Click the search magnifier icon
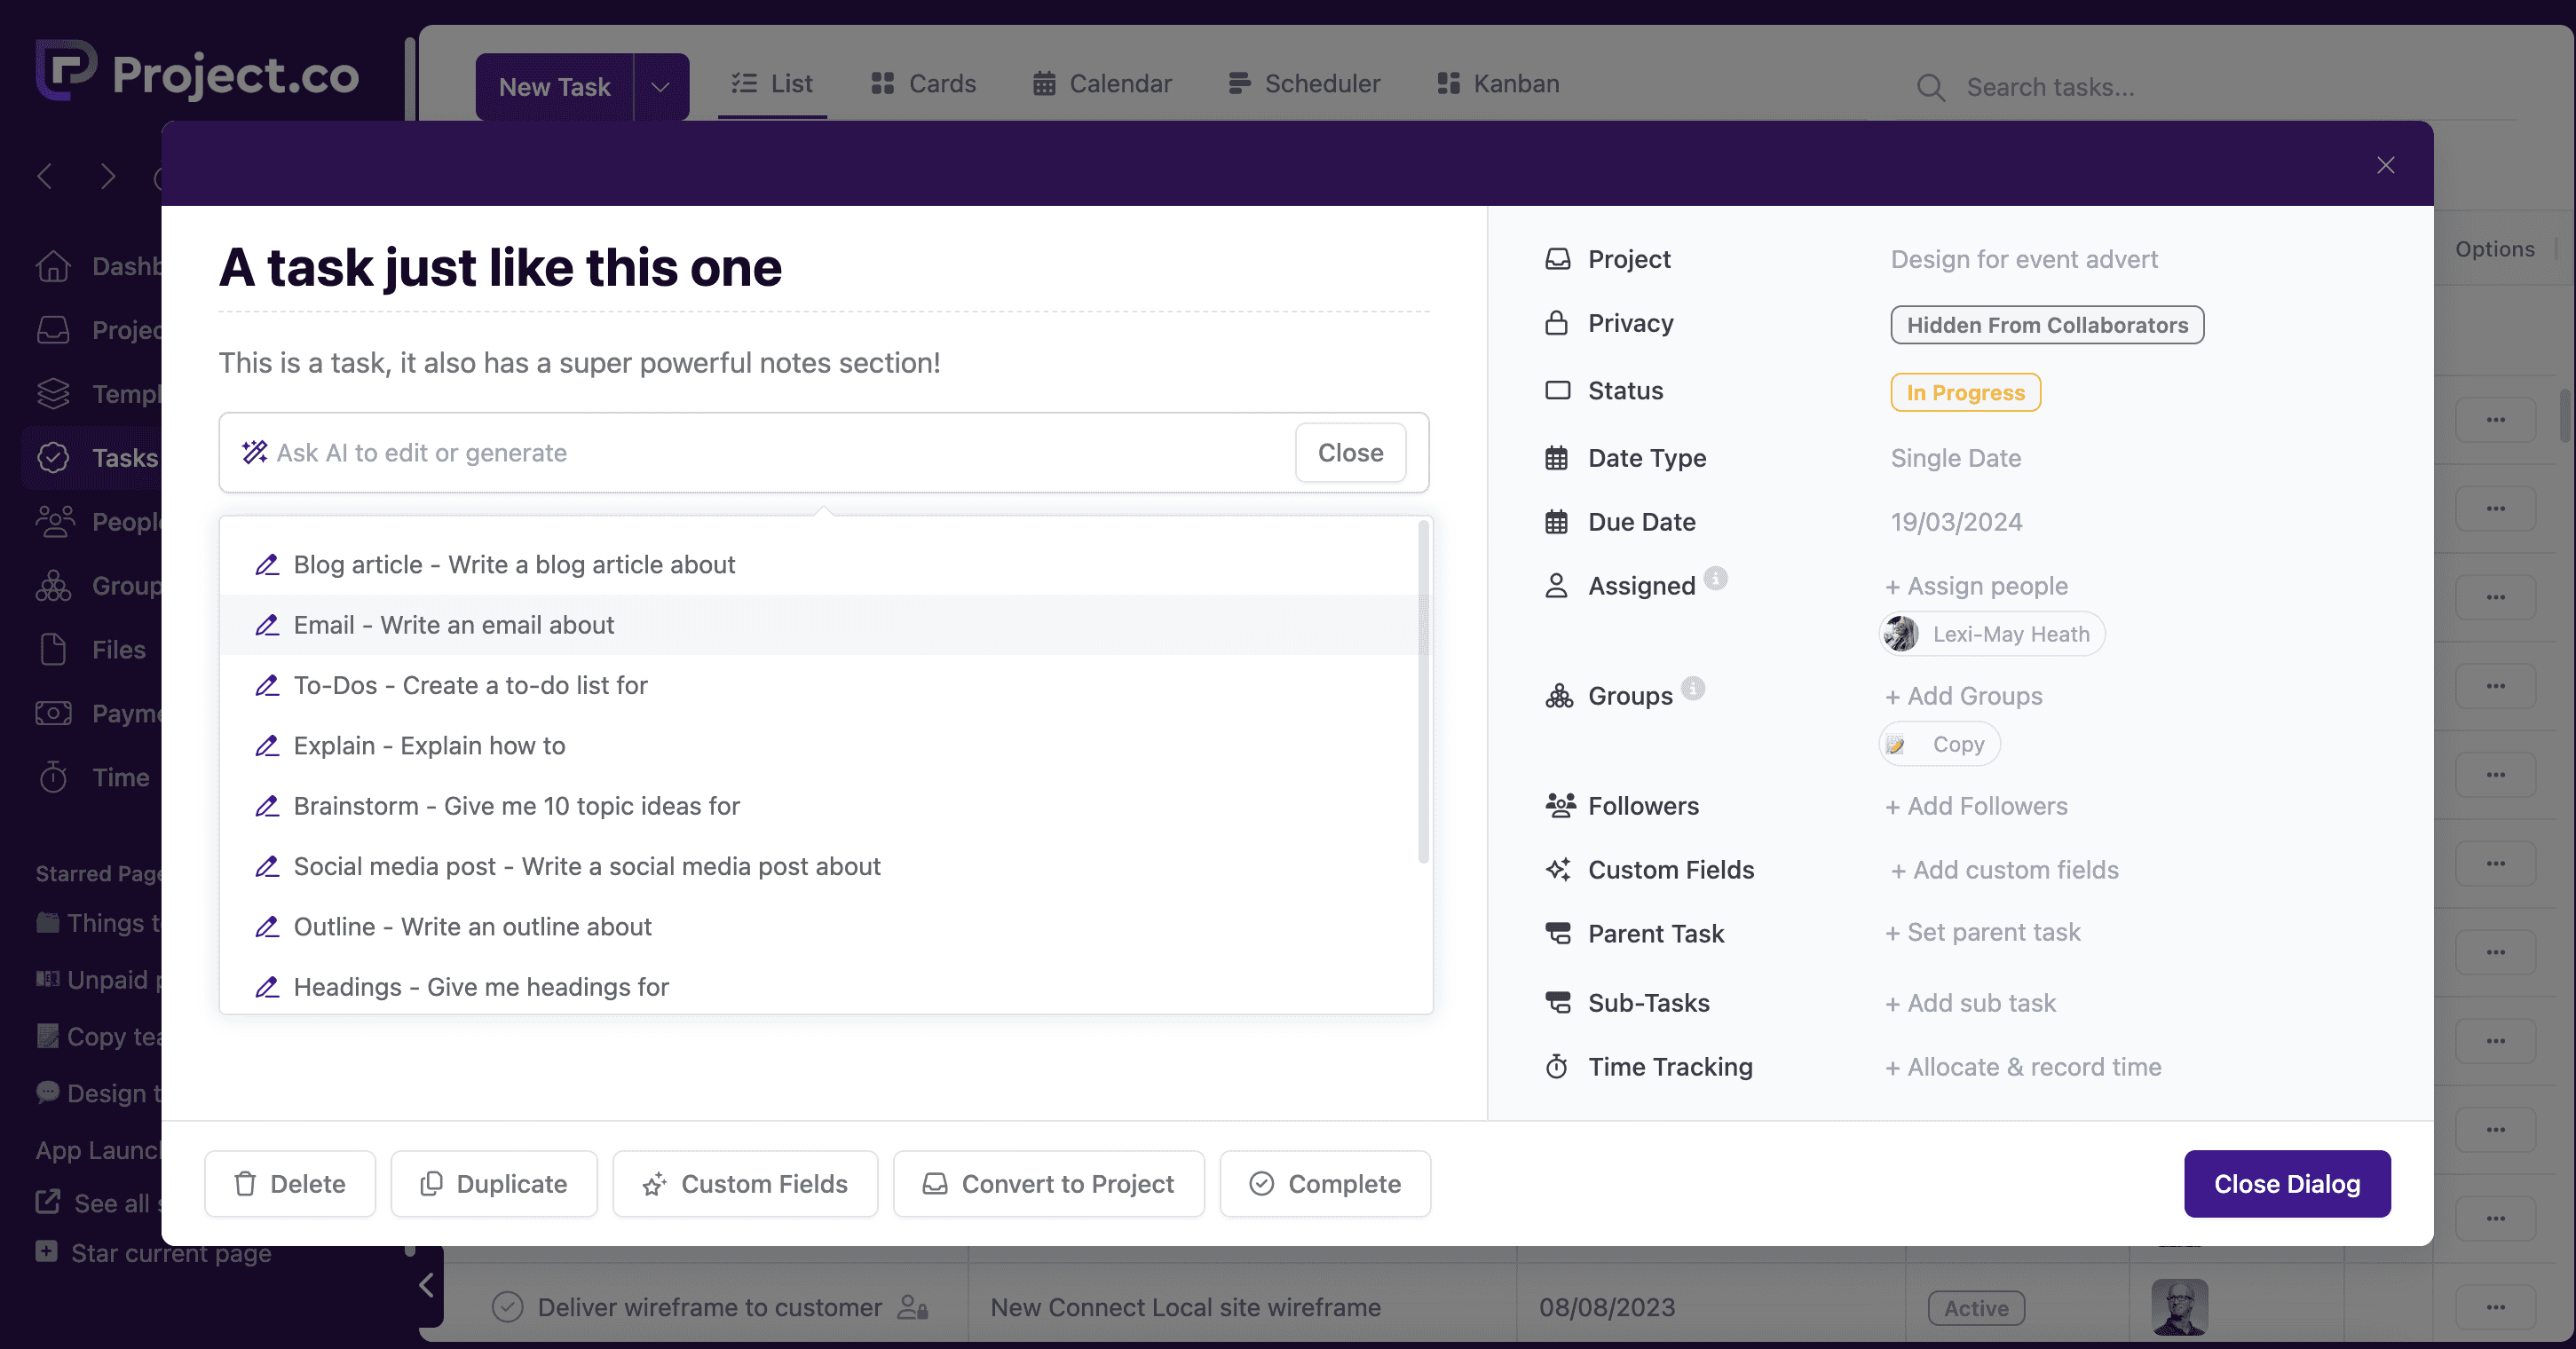 coord(1930,88)
